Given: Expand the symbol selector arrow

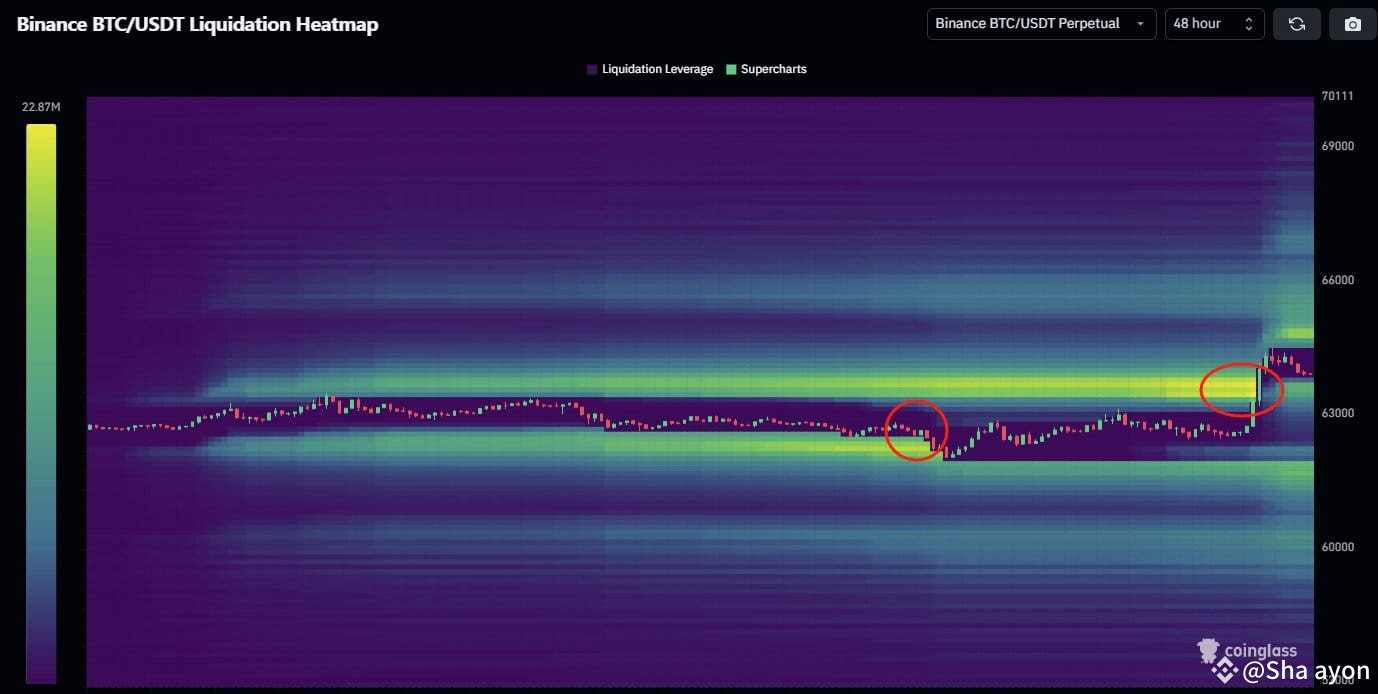Looking at the screenshot, I should tap(1143, 23).
